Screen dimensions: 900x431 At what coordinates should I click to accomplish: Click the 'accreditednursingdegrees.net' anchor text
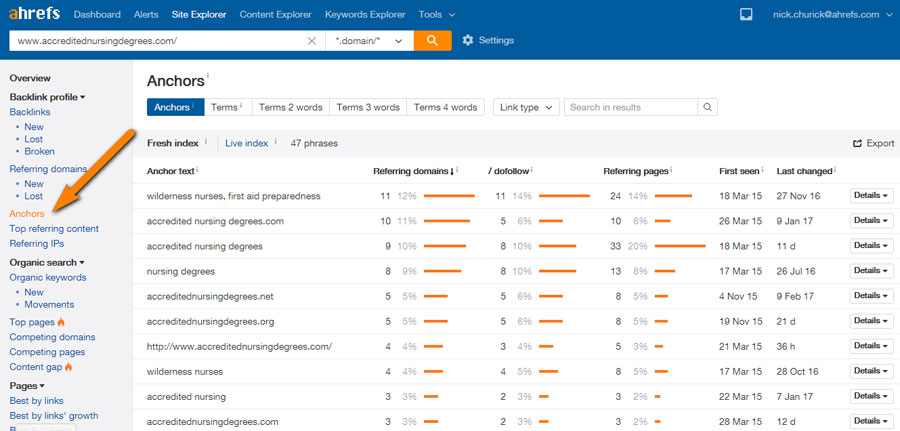coord(210,297)
